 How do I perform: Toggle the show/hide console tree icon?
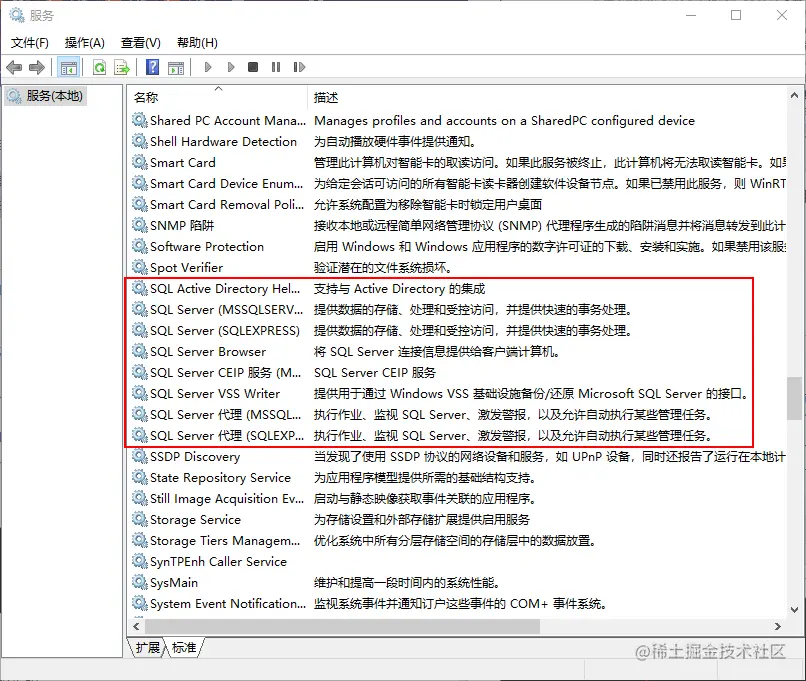[68, 67]
